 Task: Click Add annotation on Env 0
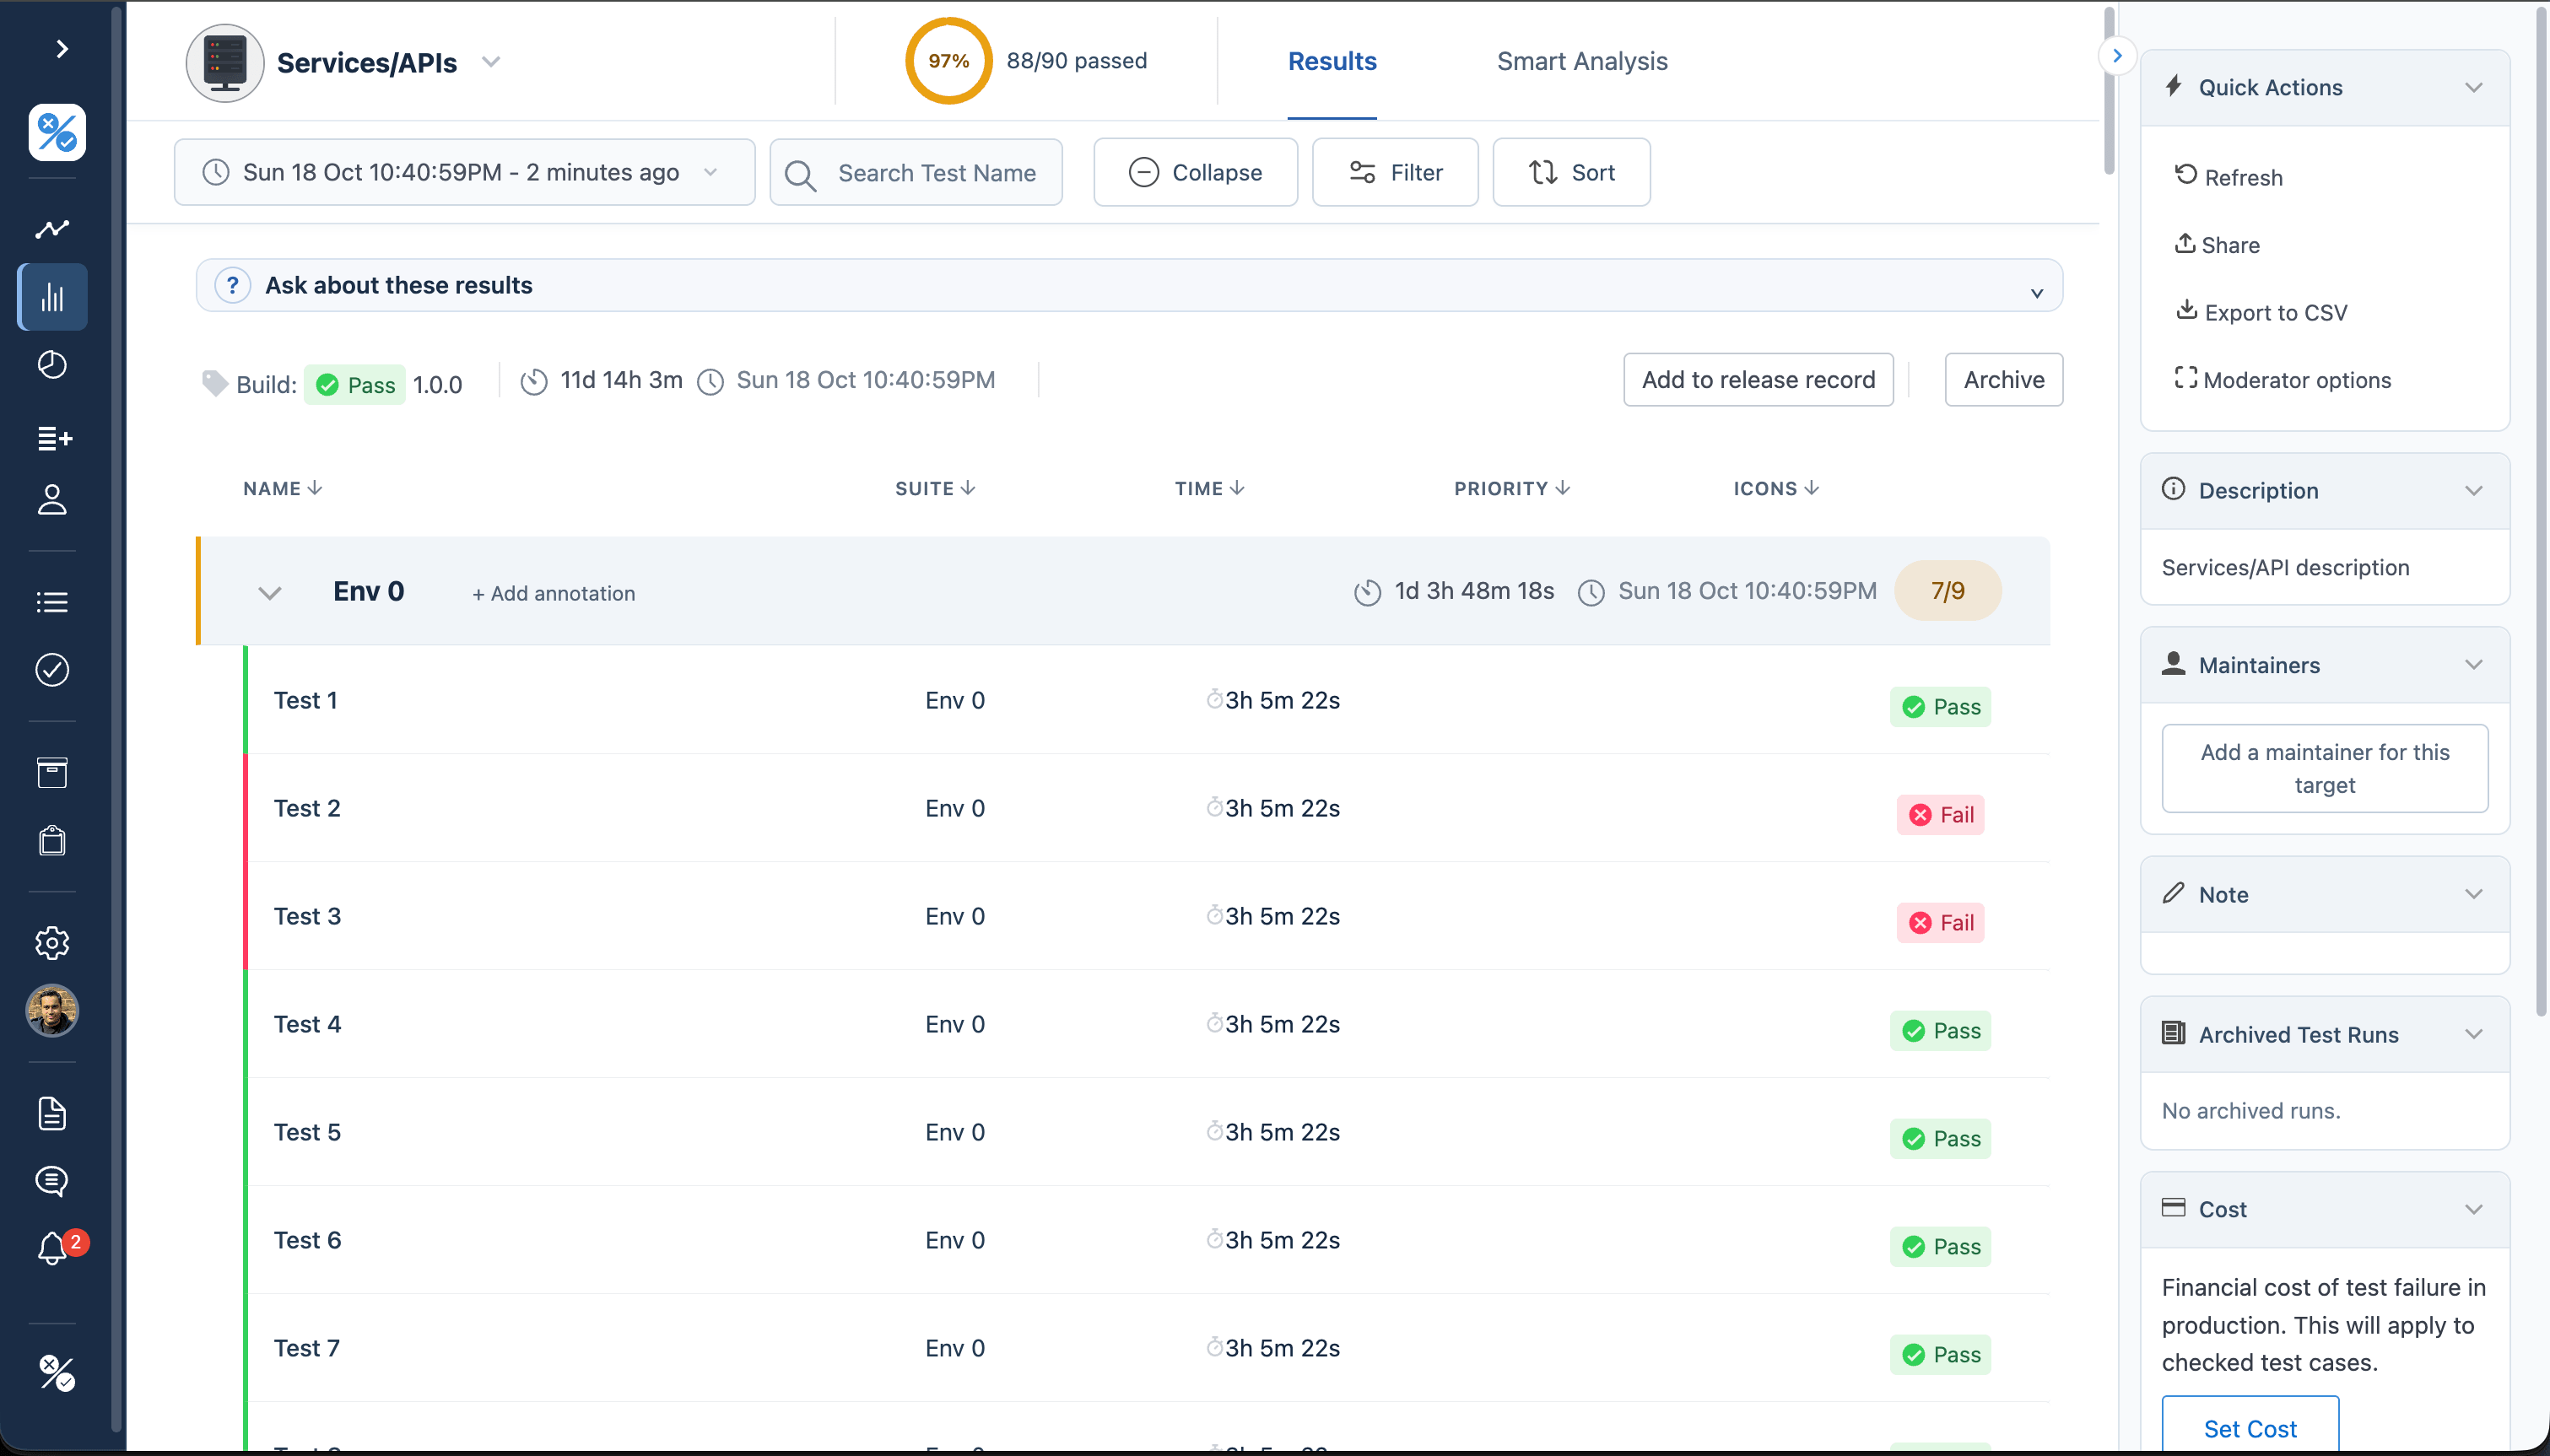553,593
